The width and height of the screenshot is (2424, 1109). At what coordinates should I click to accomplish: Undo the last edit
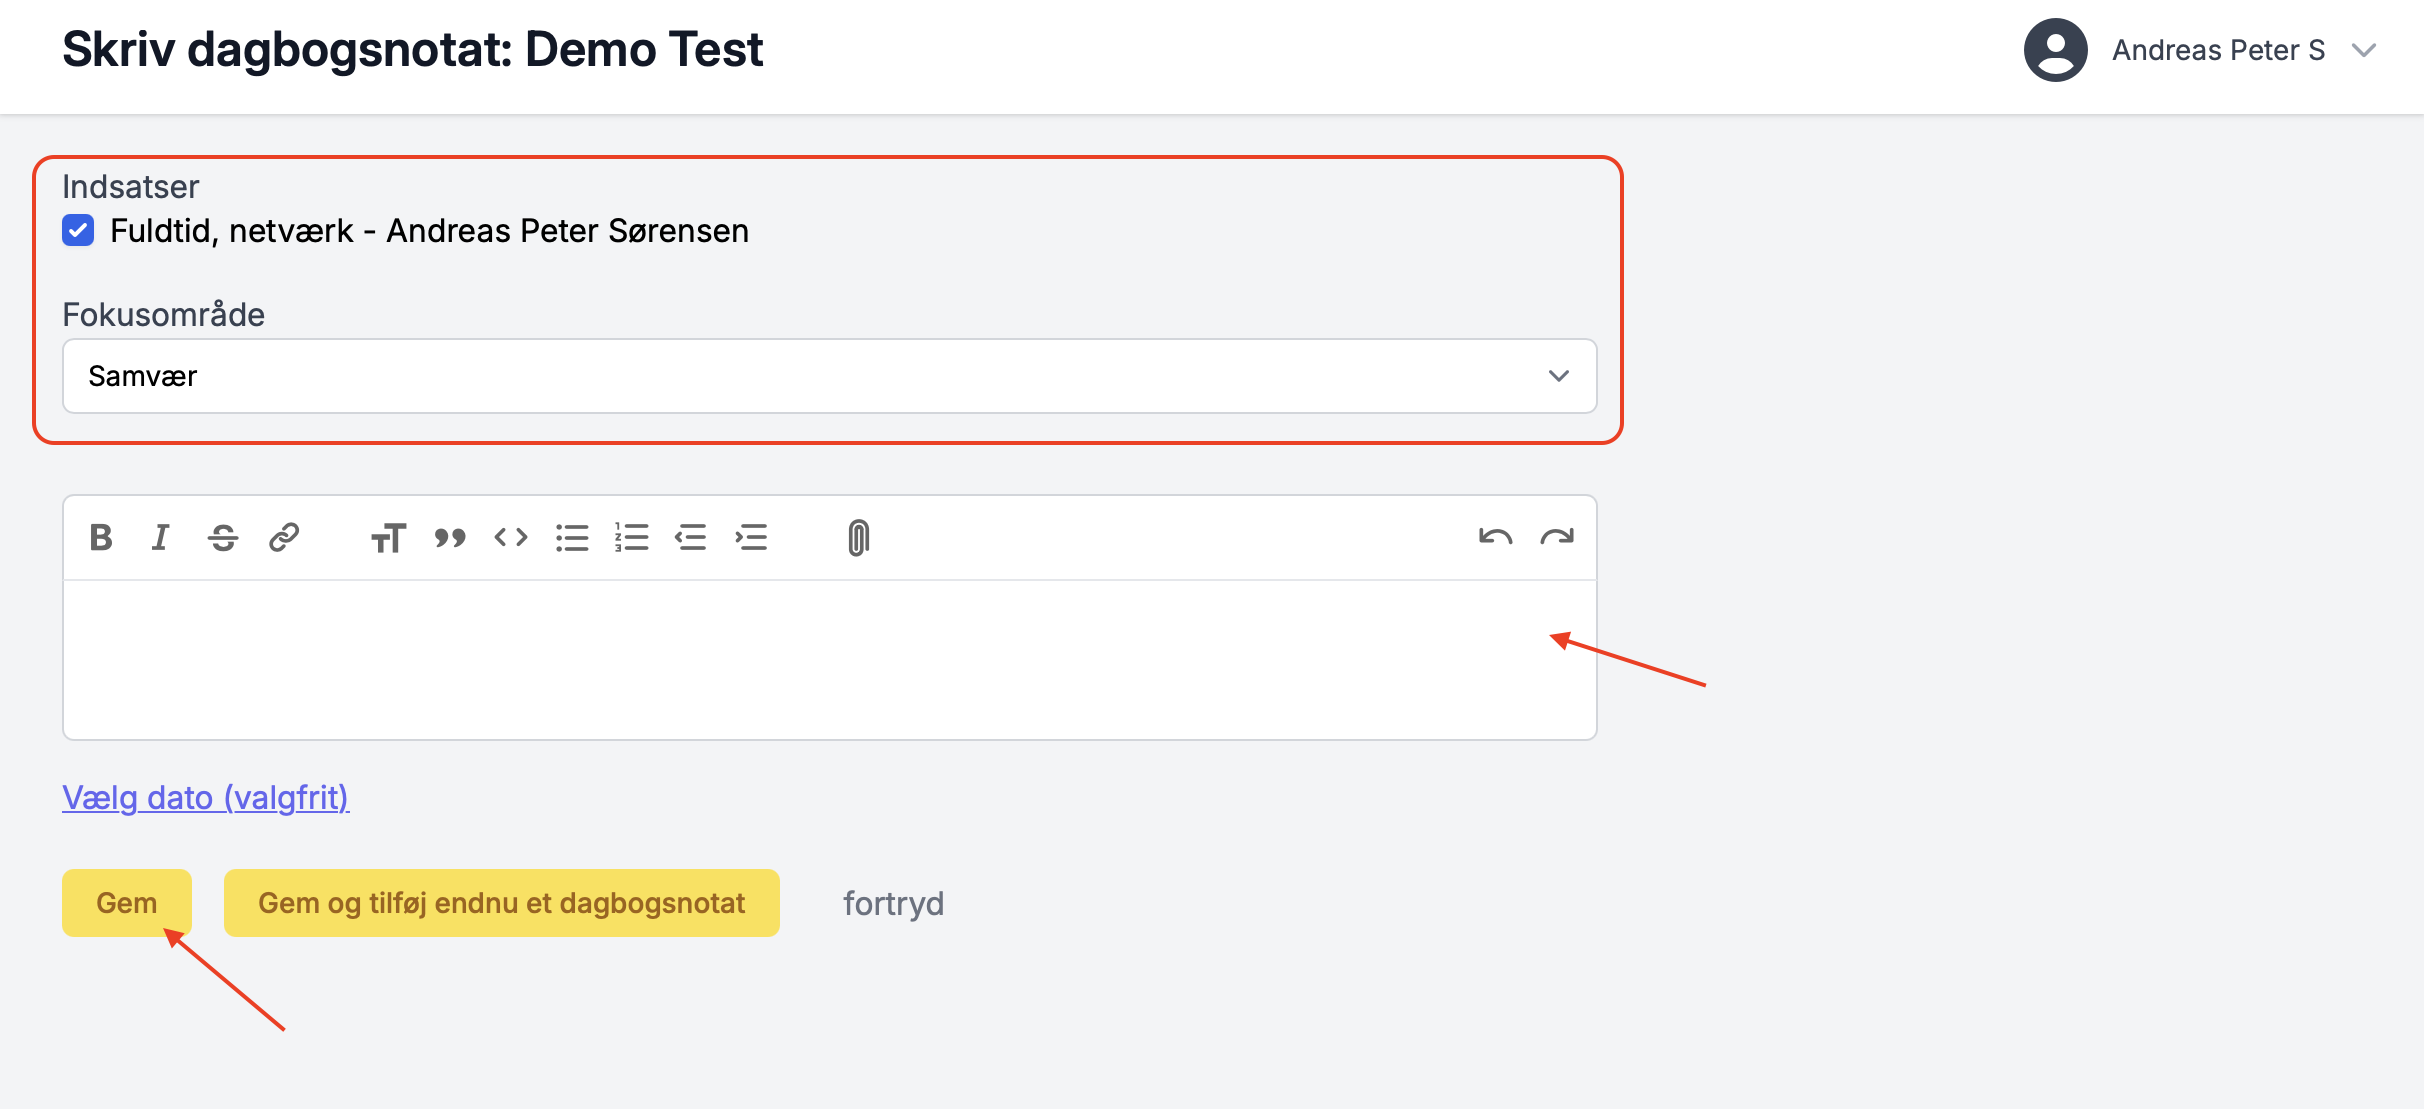(1495, 538)
